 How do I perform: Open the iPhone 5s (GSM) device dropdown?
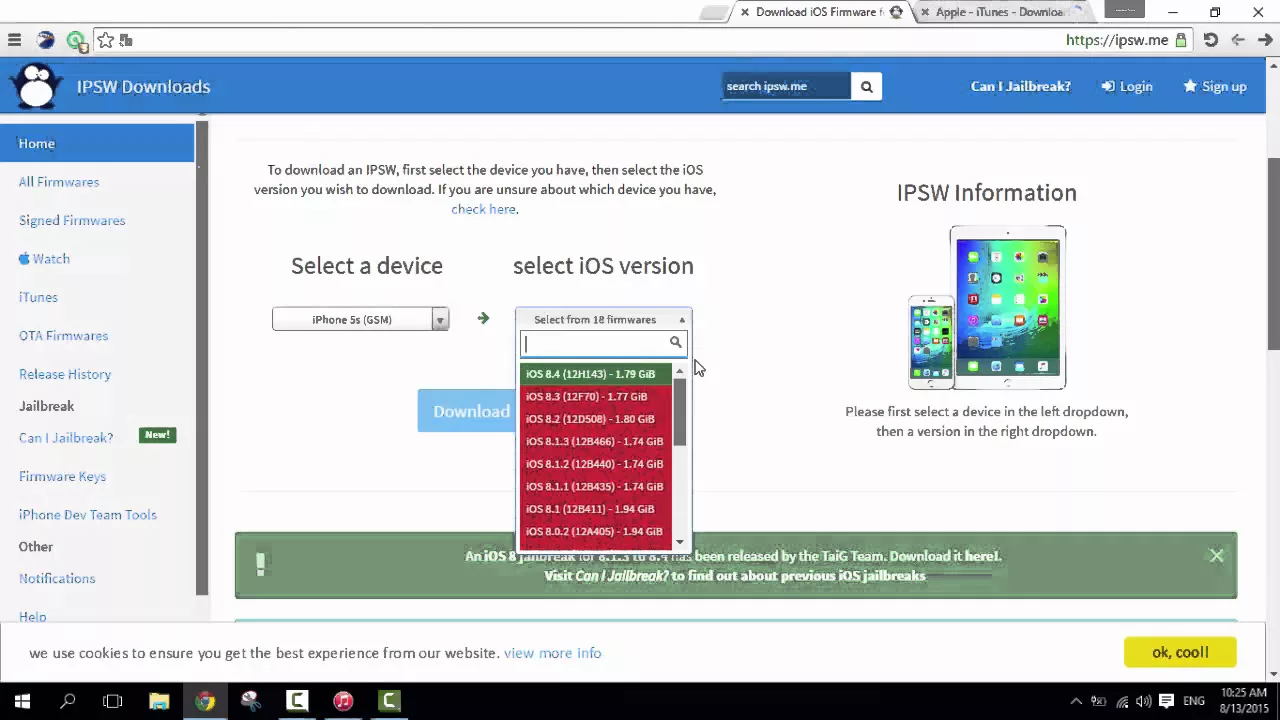coord(360,319)
